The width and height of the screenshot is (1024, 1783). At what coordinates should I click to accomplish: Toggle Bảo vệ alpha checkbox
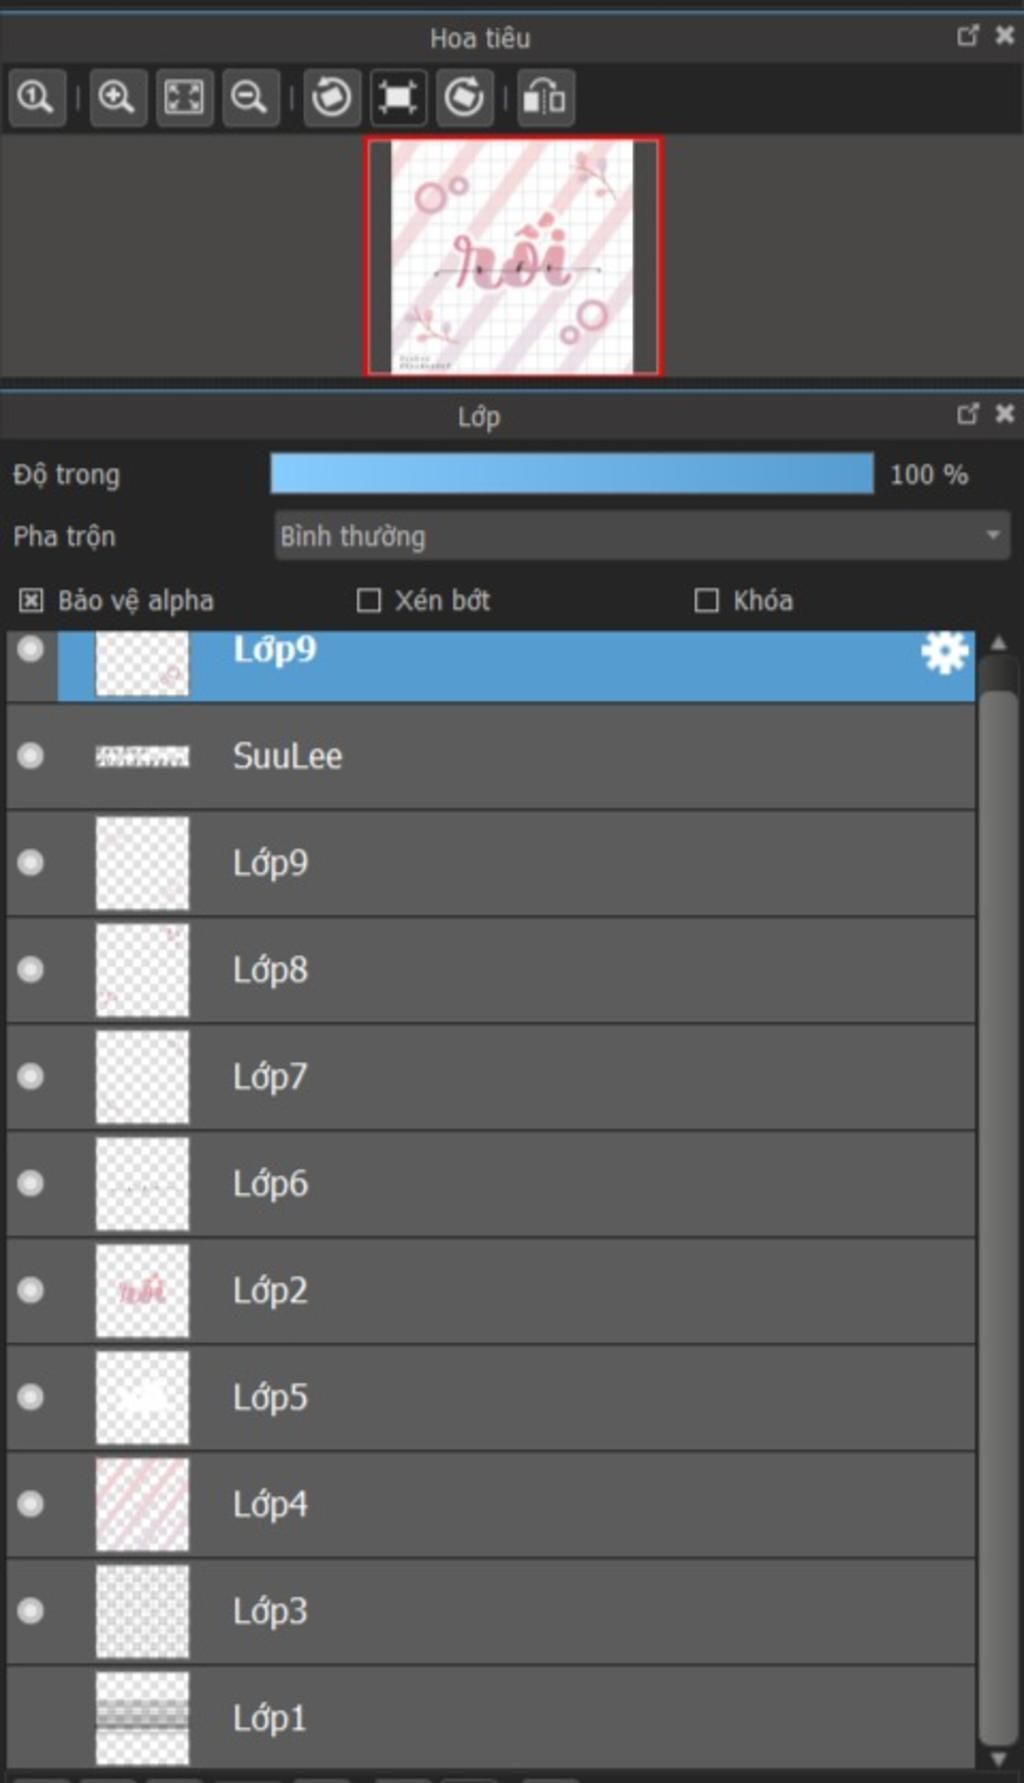point(31,600)
